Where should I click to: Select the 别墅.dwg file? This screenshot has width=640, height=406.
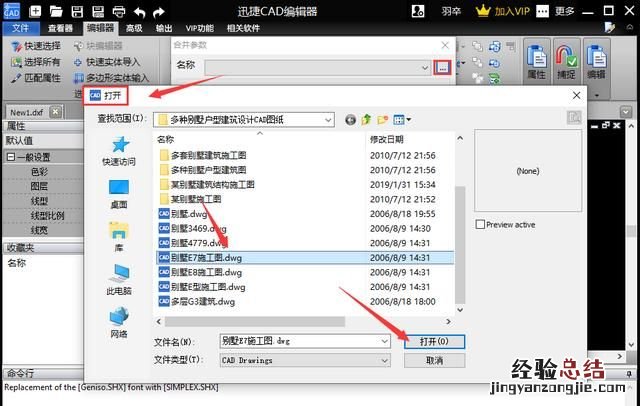point(182,214)
